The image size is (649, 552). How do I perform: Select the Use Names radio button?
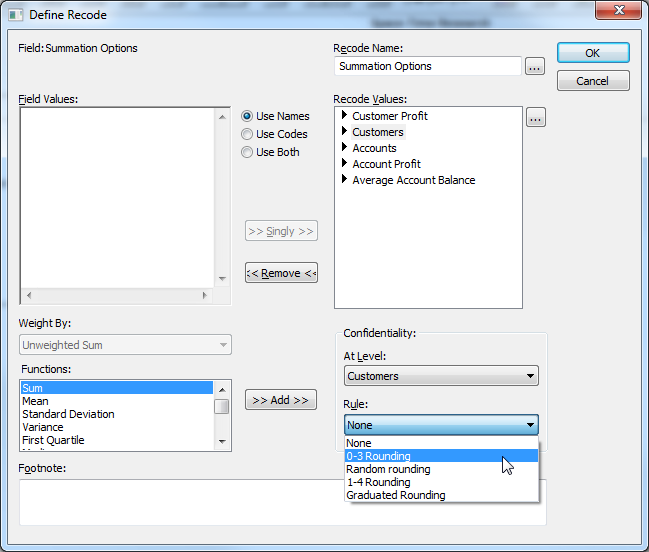(247, 116)
